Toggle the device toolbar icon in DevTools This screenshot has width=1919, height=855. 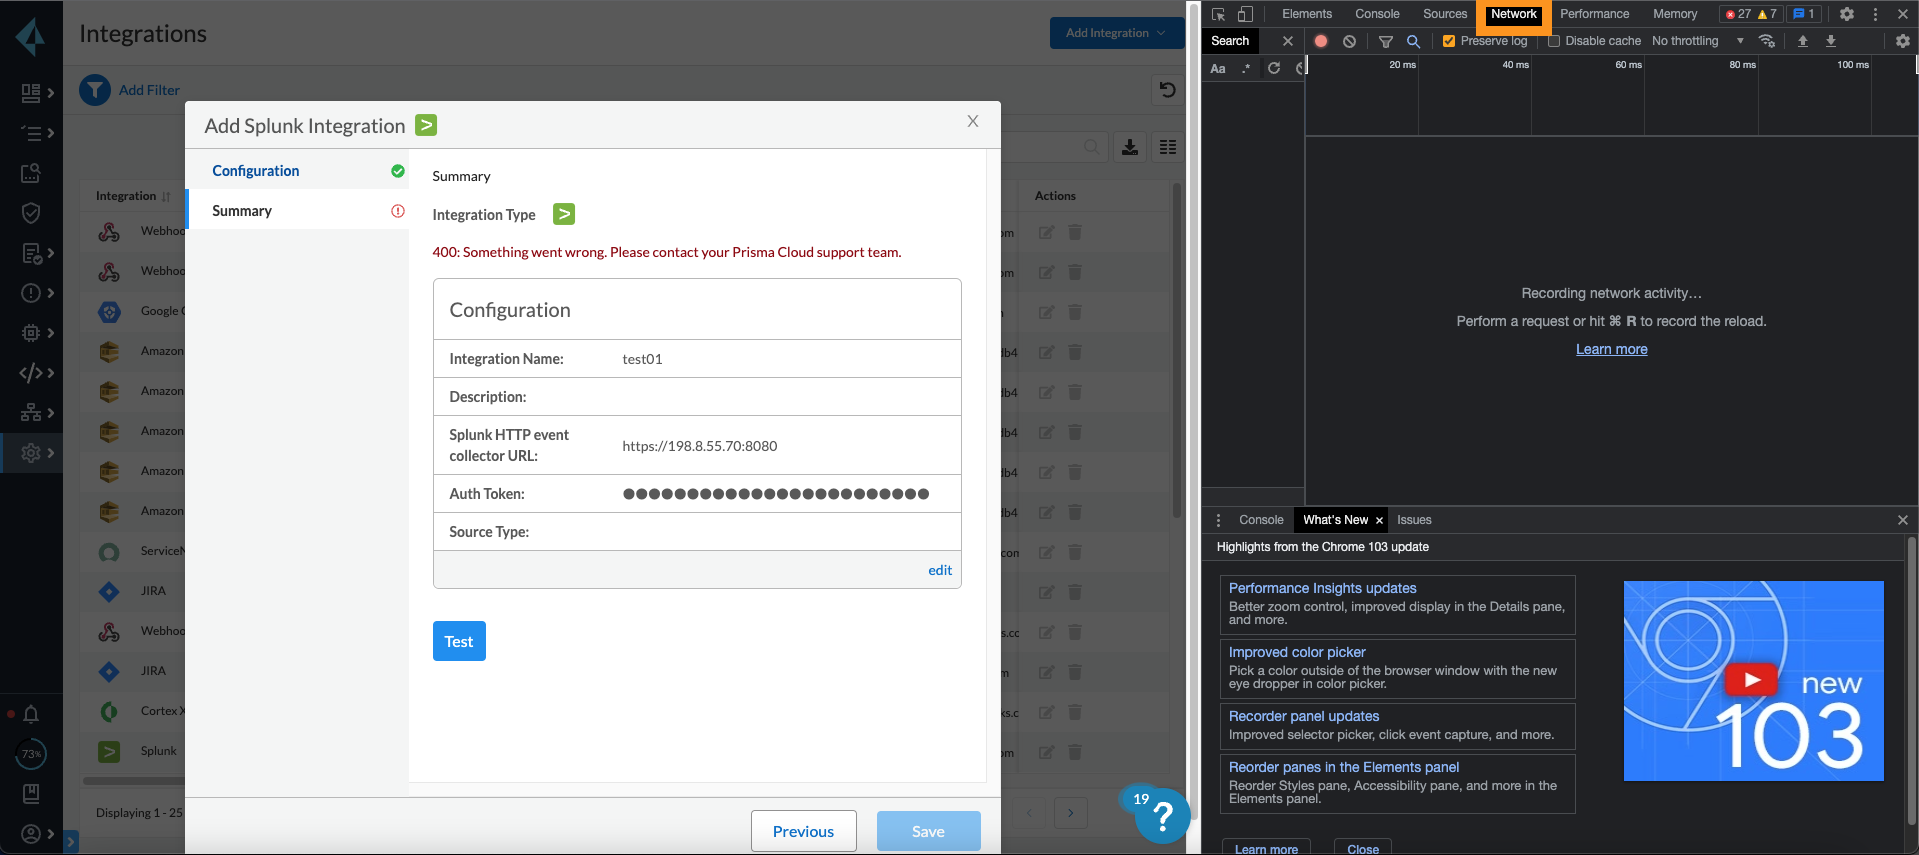tap(1245, 14)
